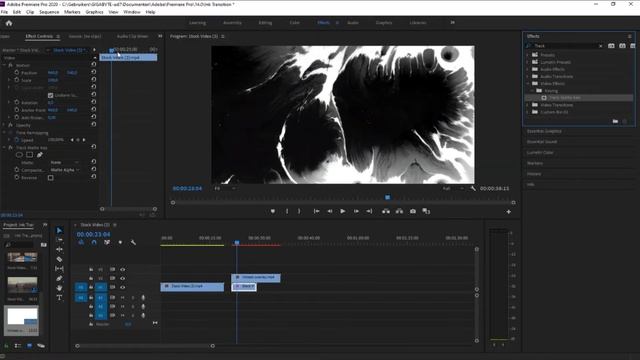Image resolution: width=640 pixels, height=360 pixels.
Task: Open the Window menu
Action: tap(132, 12)
